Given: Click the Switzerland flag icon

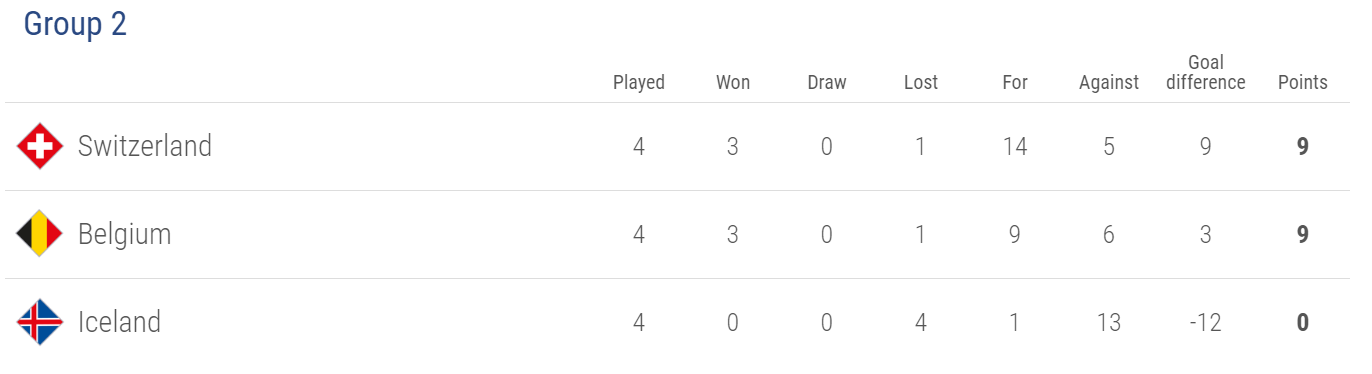Looking at the screenshot, I should pyautogui.click(x=40, y=147).
